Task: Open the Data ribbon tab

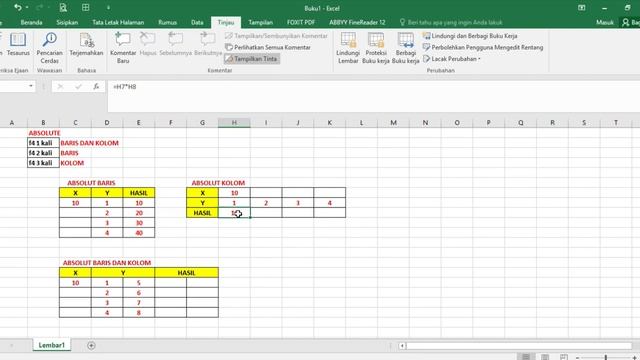Action: click(197, 22)
